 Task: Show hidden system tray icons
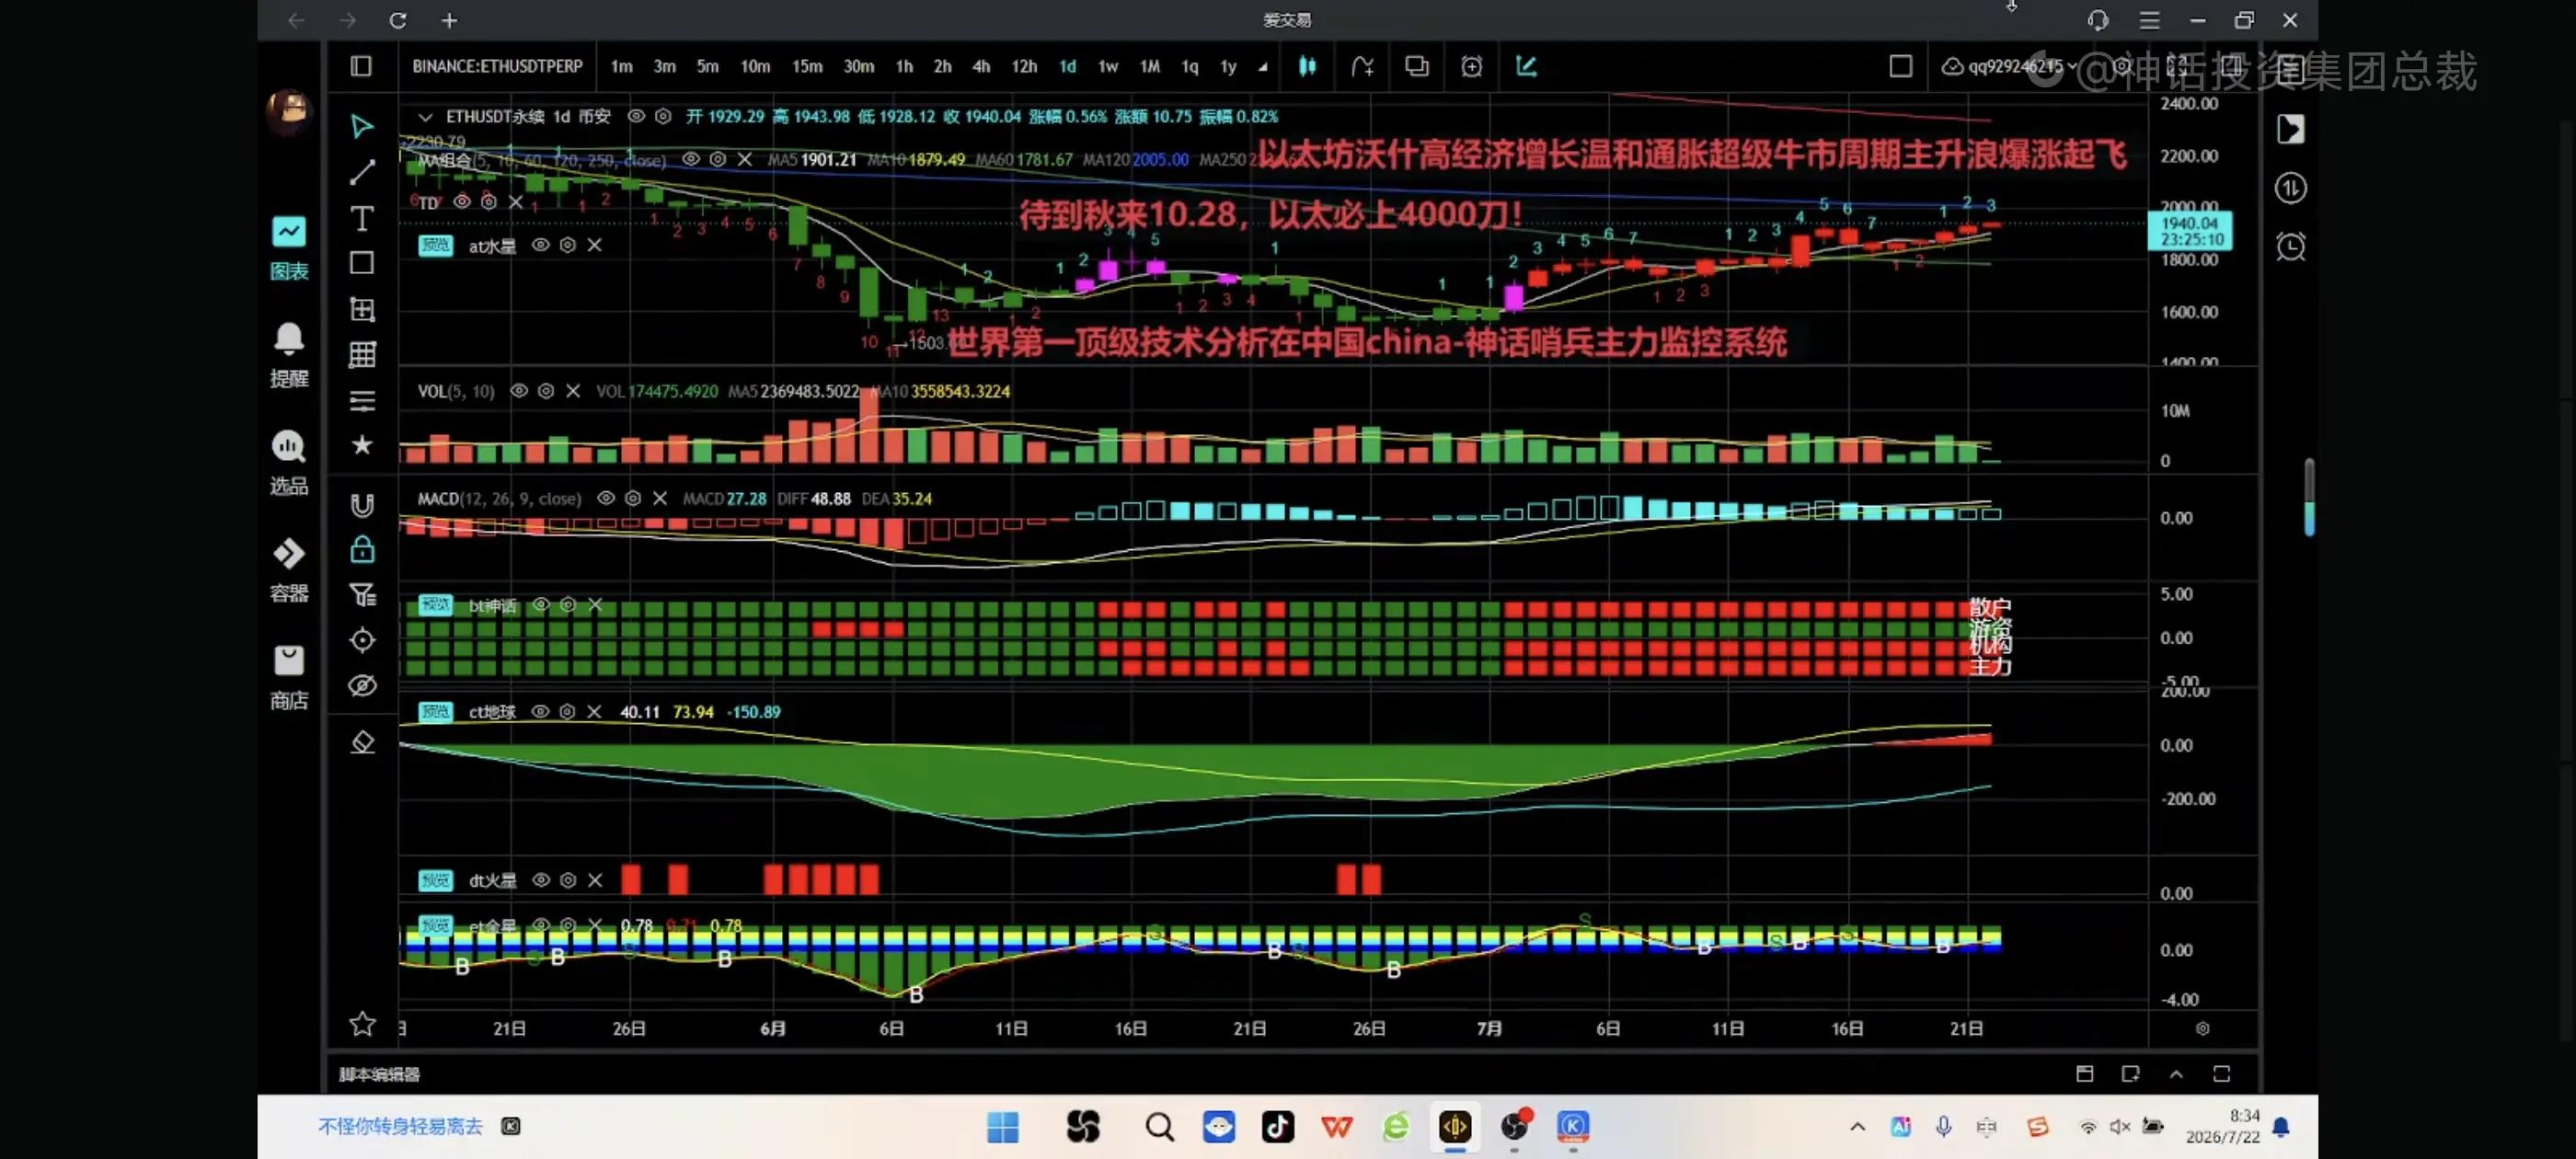point(1857,1127)
